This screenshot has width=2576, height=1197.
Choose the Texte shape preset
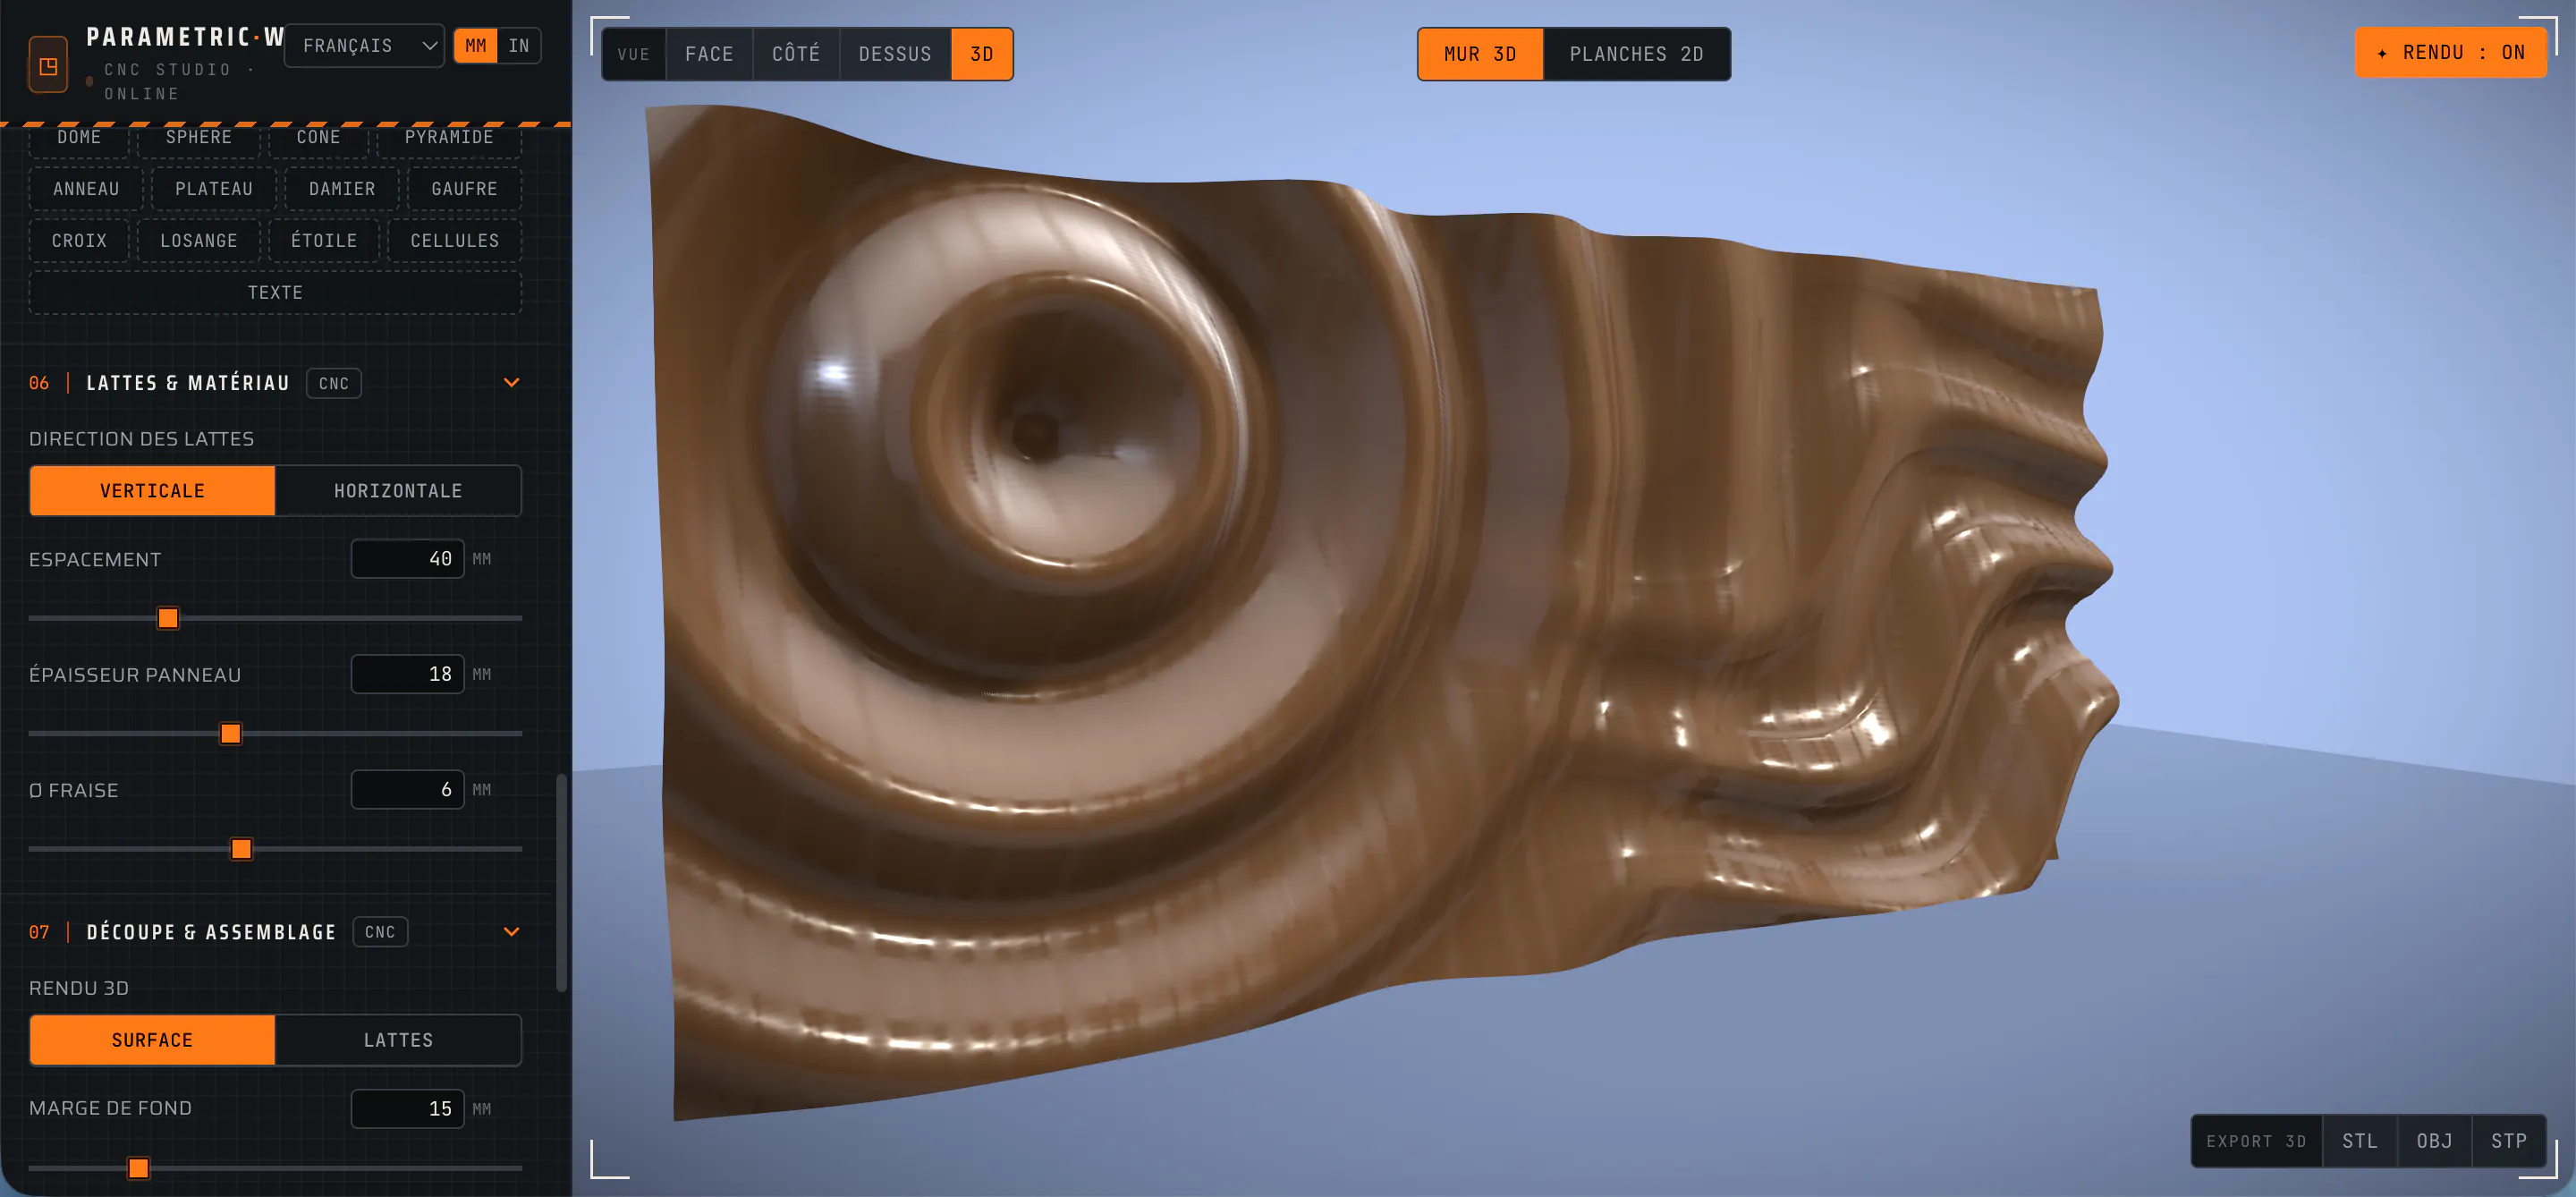pyautogui.click(x=275, y=293)
